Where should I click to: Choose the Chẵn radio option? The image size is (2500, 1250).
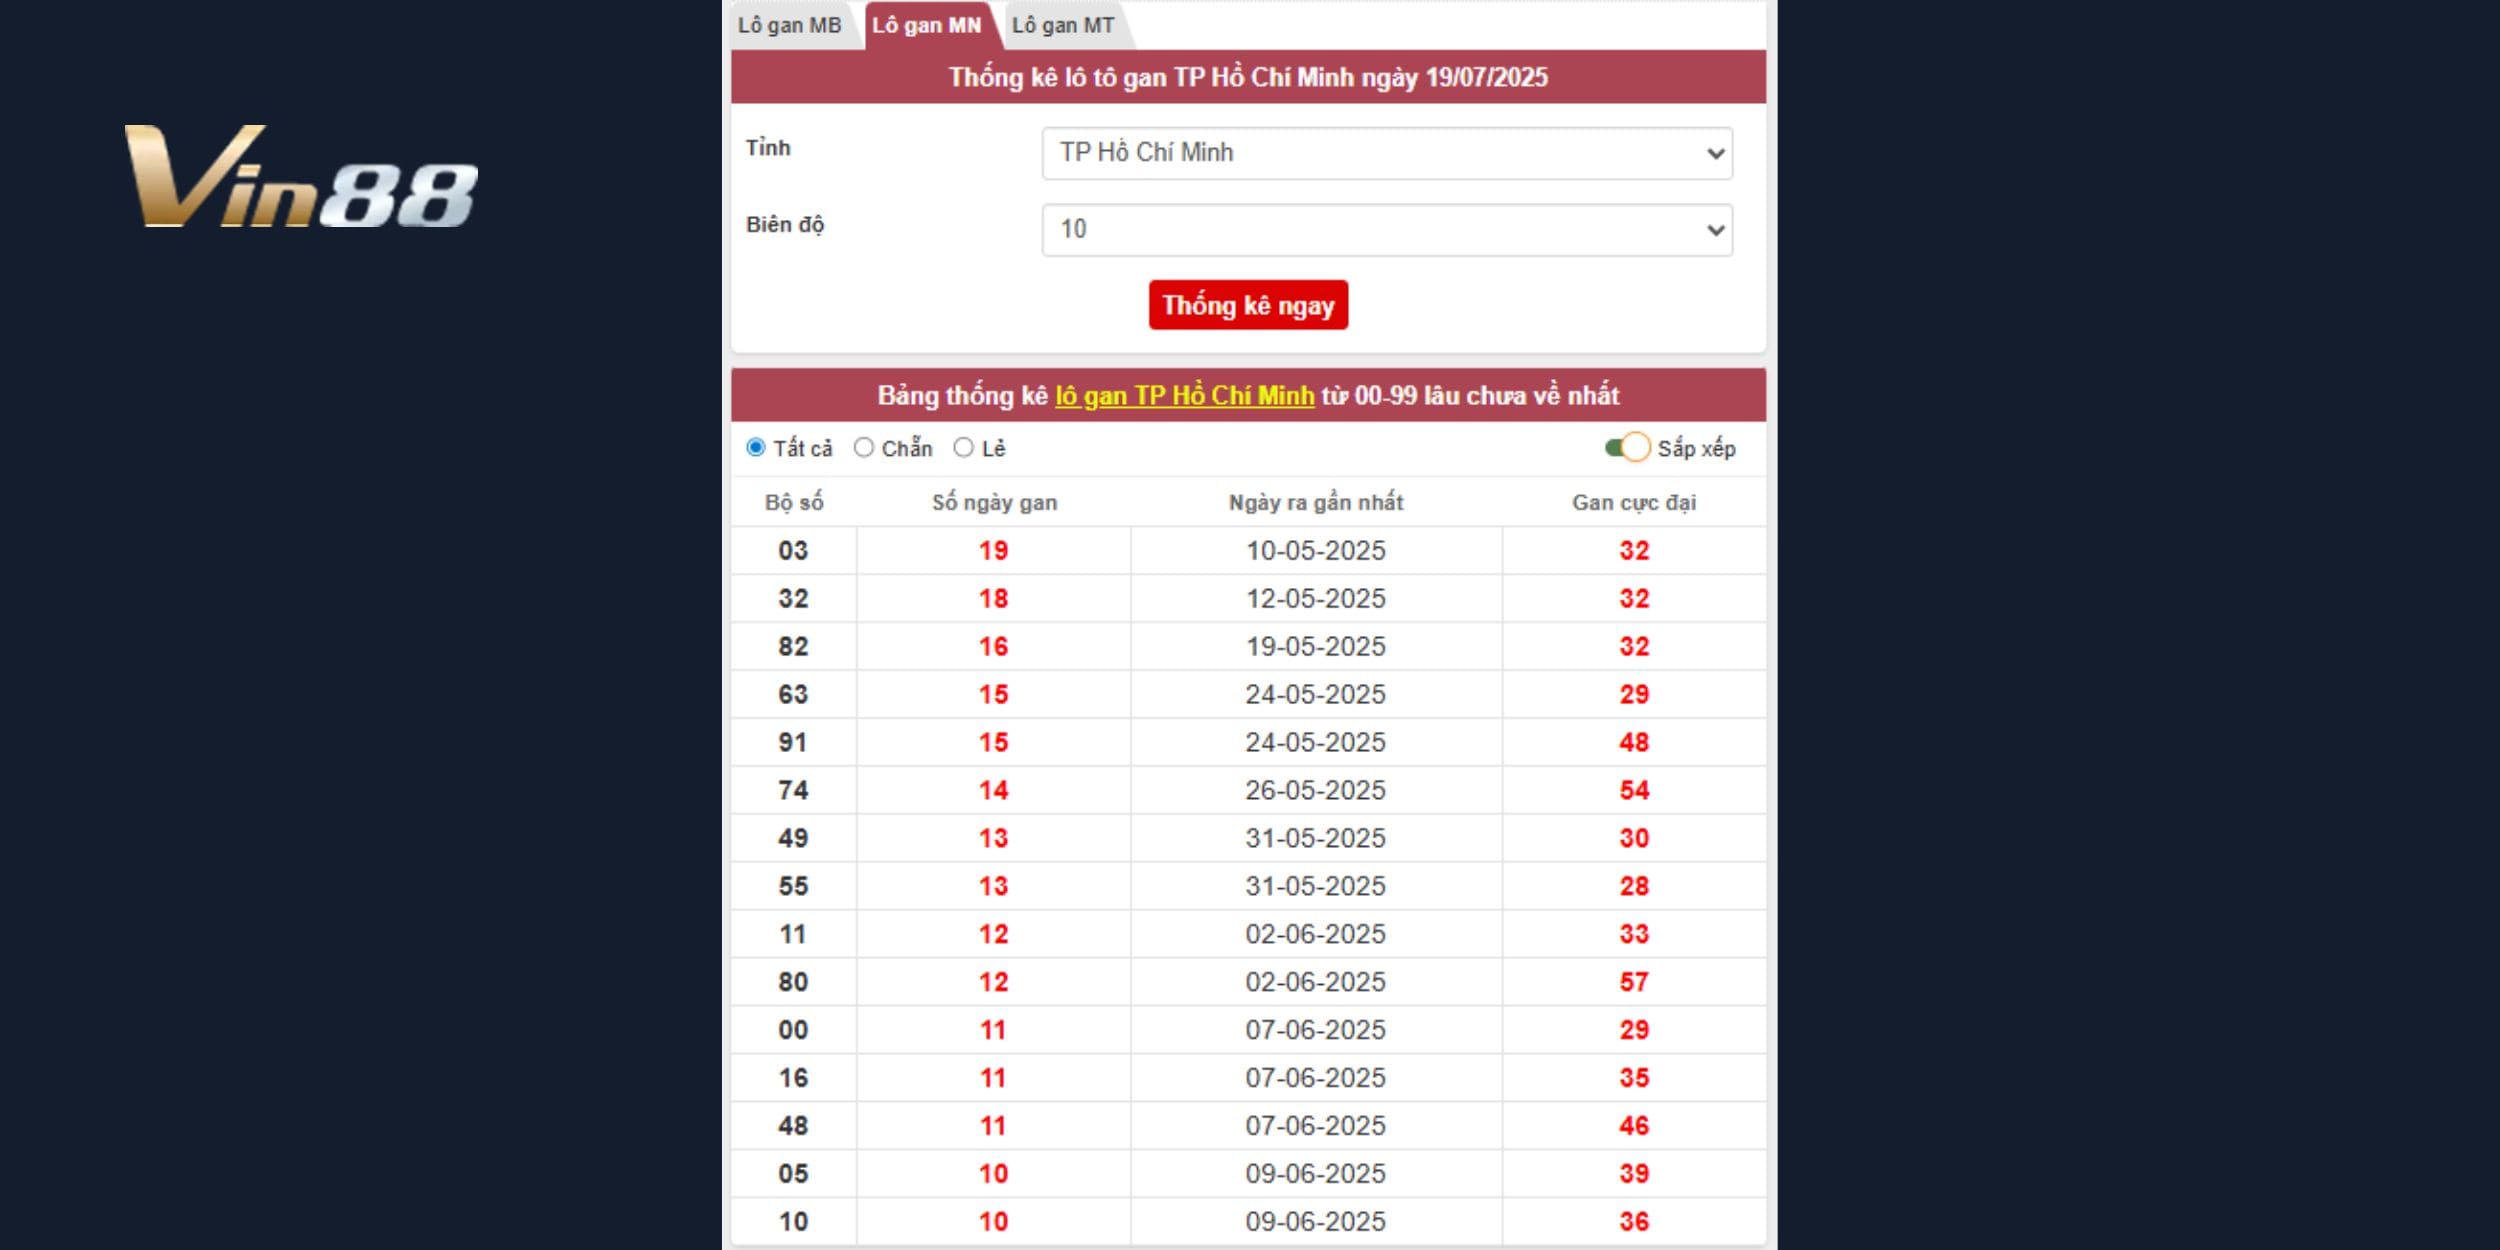point(864,448)
